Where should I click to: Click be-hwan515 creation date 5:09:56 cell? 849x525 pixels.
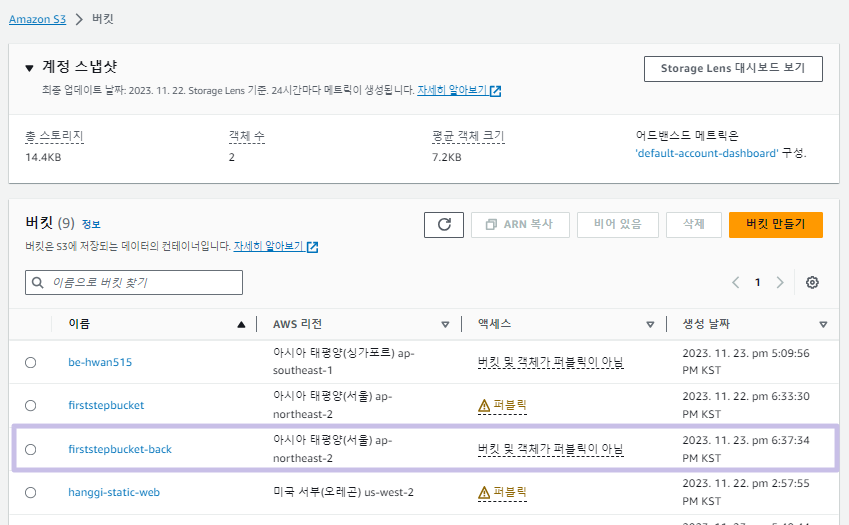tap(746, 362)
